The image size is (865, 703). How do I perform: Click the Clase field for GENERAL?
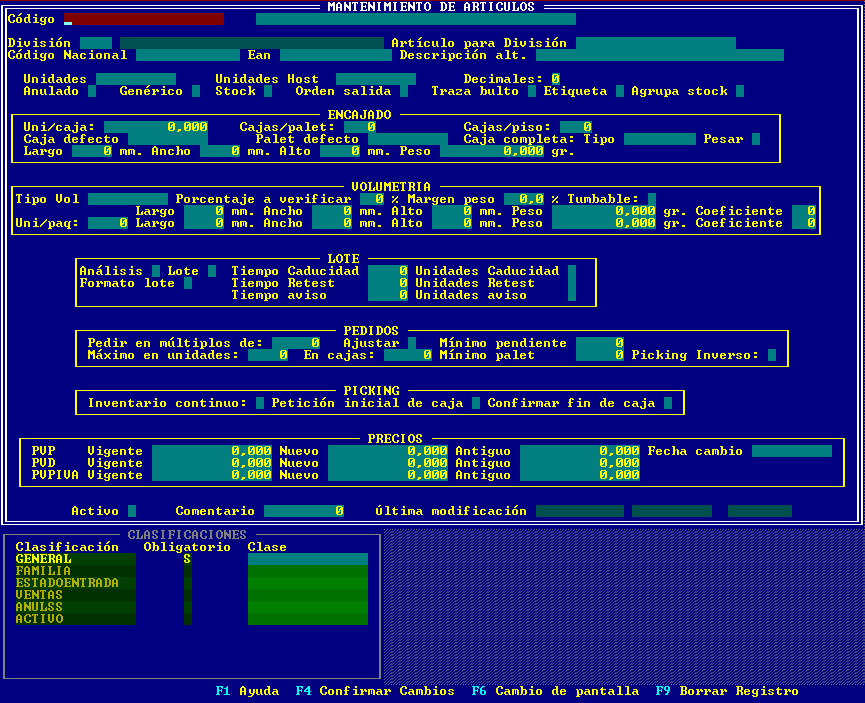pos(307,559)
